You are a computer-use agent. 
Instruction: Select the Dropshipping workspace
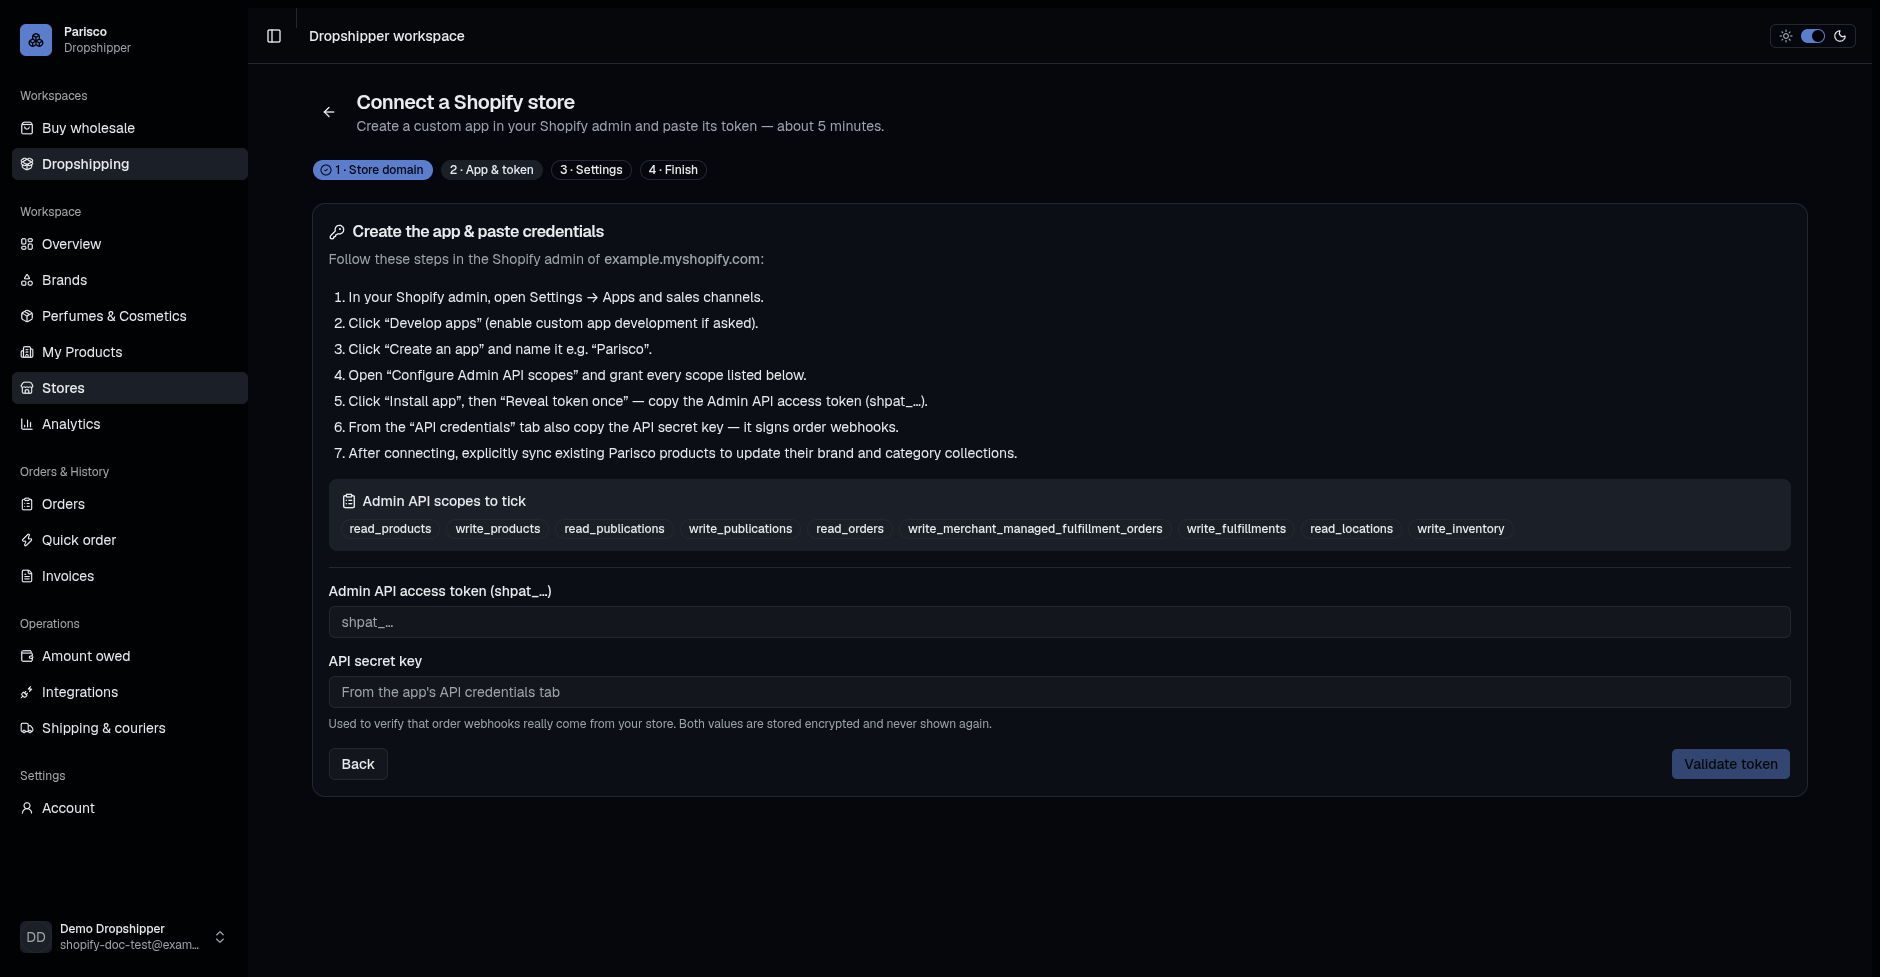point(130,164)
